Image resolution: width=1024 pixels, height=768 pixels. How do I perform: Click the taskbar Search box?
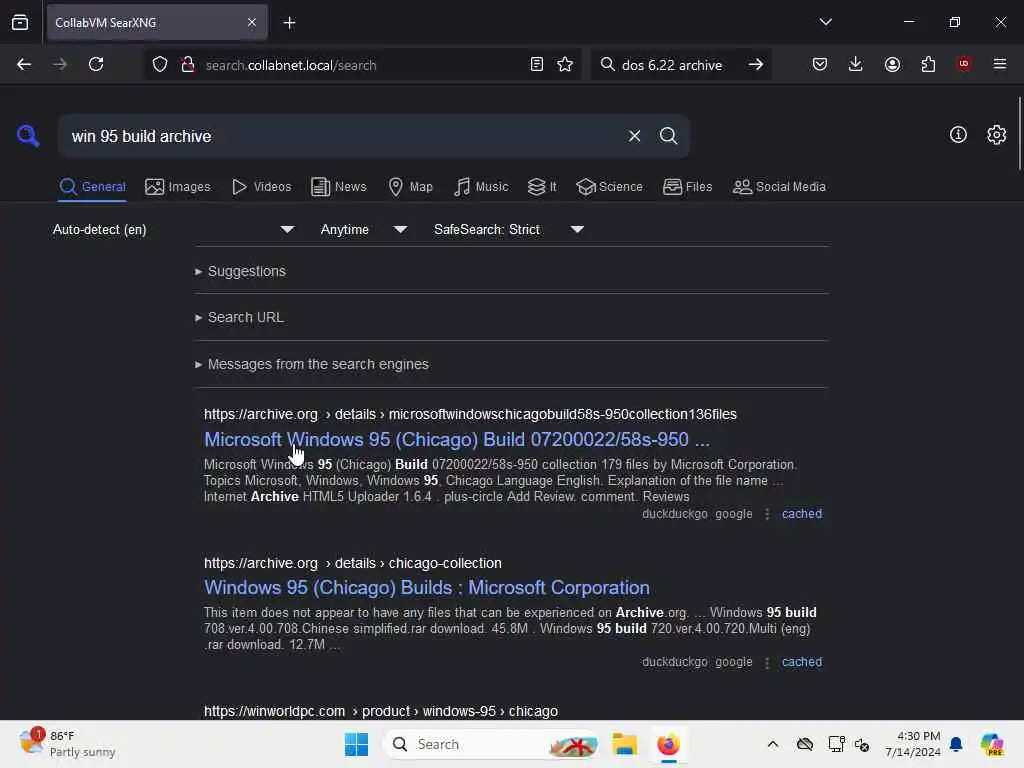[491, 744]
